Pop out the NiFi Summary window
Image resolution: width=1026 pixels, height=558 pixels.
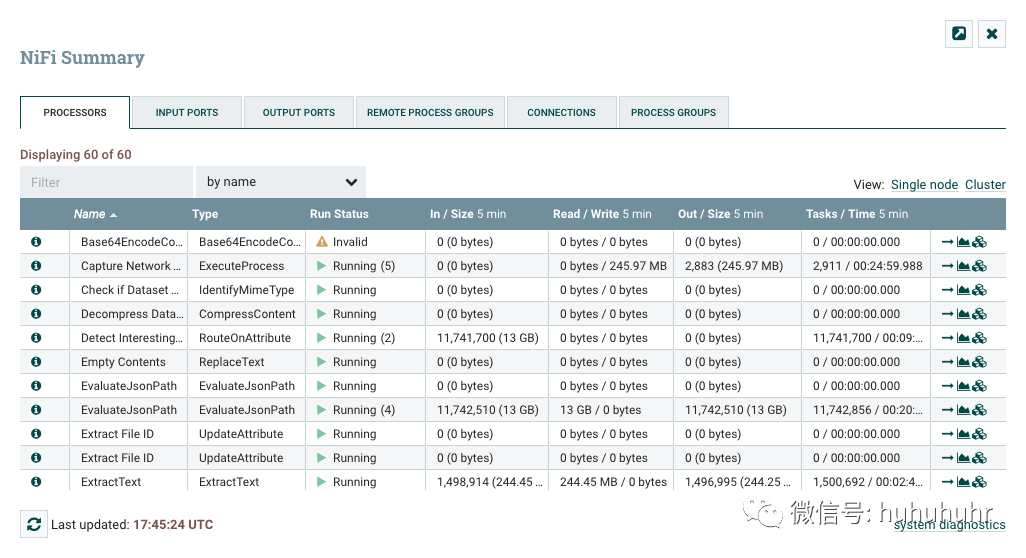click(x=959, y=33)
